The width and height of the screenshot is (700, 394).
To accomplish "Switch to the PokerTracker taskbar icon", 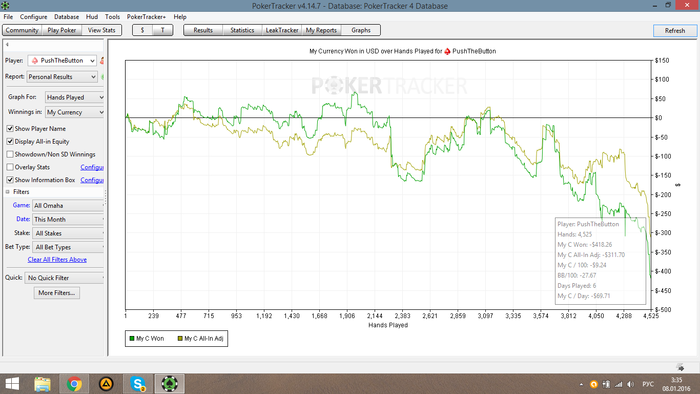I will pyautogui.click(x=170, y=384).
